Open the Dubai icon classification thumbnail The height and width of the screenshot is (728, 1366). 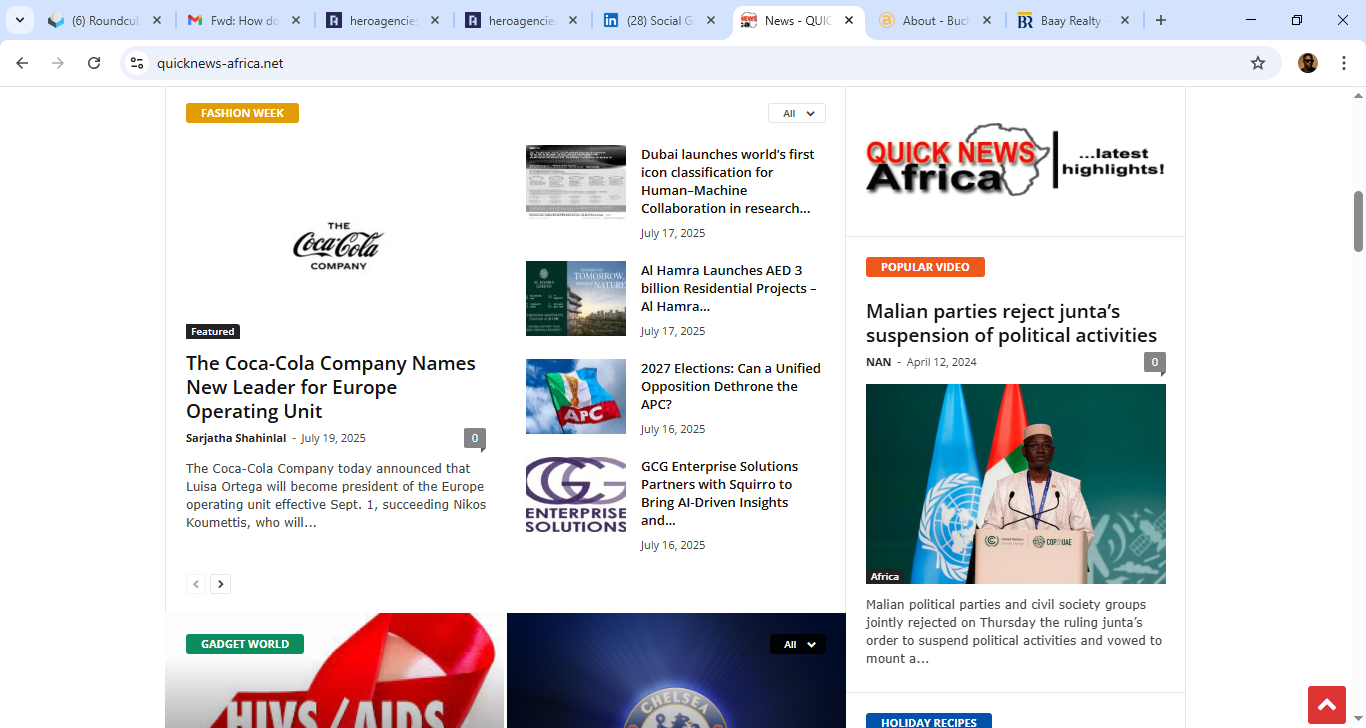576,182
